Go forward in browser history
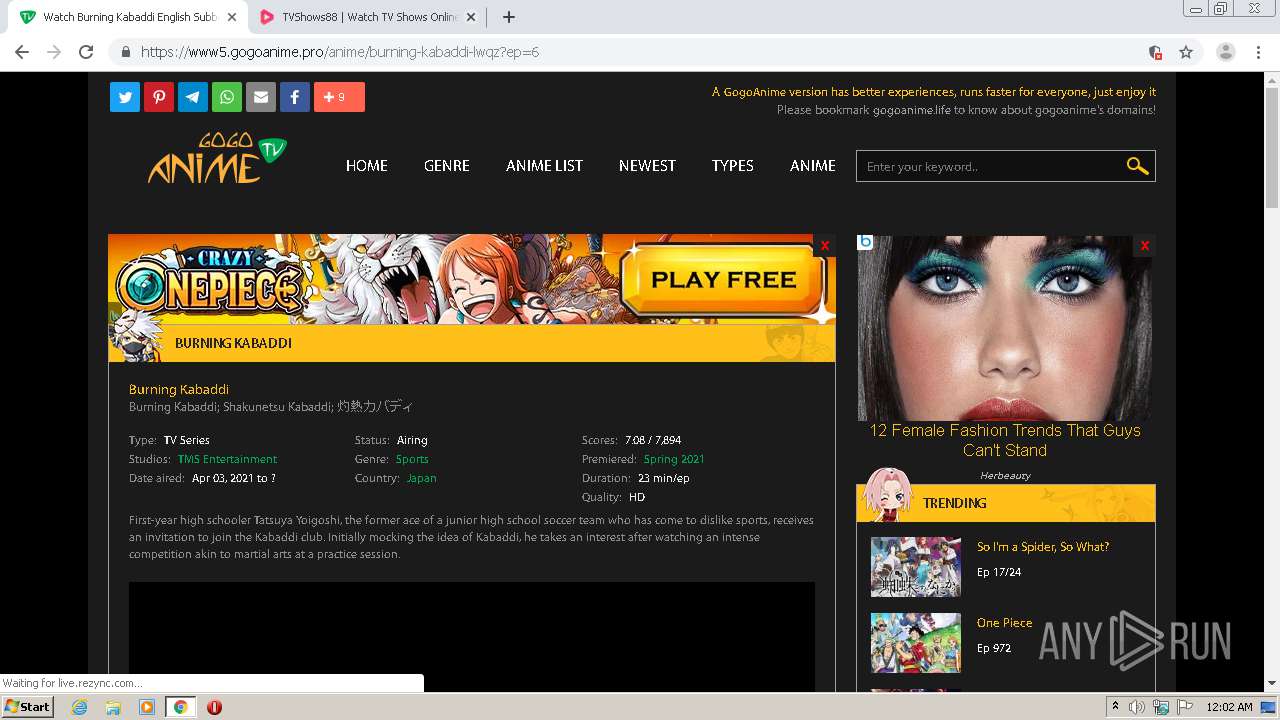The width and height of the screenshot is (1280, 720). tap(54, 52)
